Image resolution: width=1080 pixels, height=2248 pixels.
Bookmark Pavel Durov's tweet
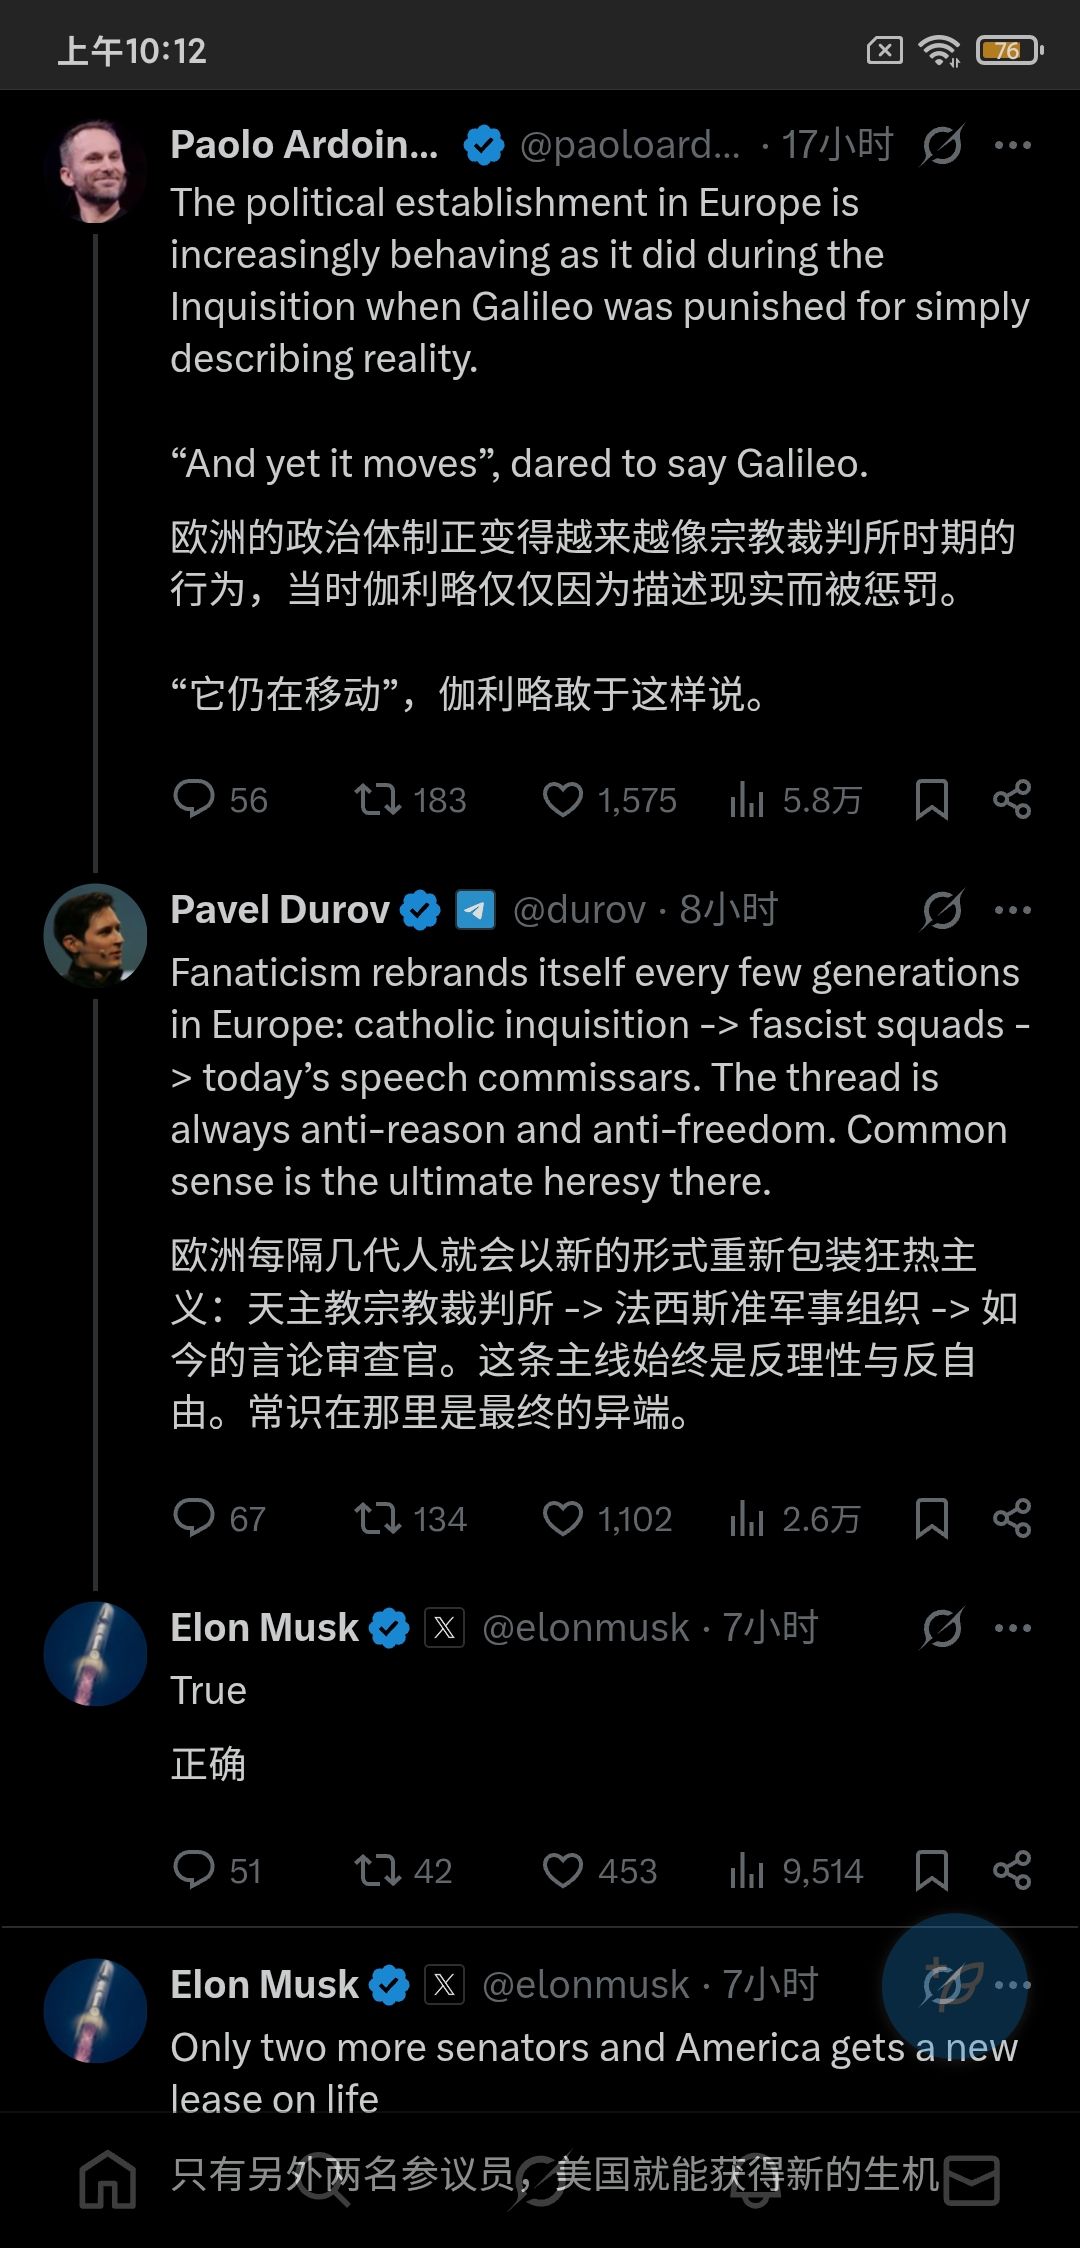(x=931, y=1518)
